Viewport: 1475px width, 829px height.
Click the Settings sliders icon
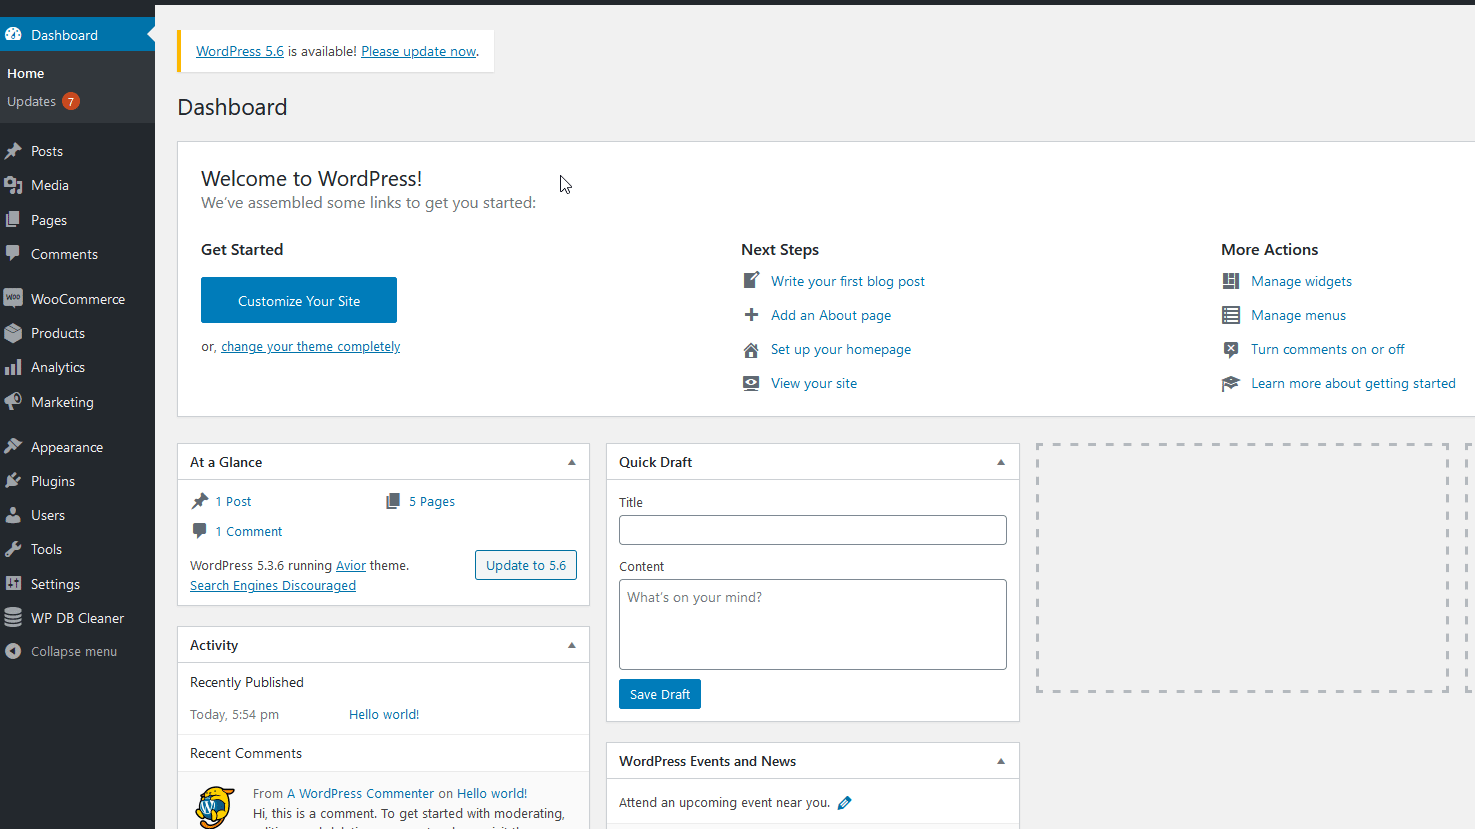(x=13, y=583)
